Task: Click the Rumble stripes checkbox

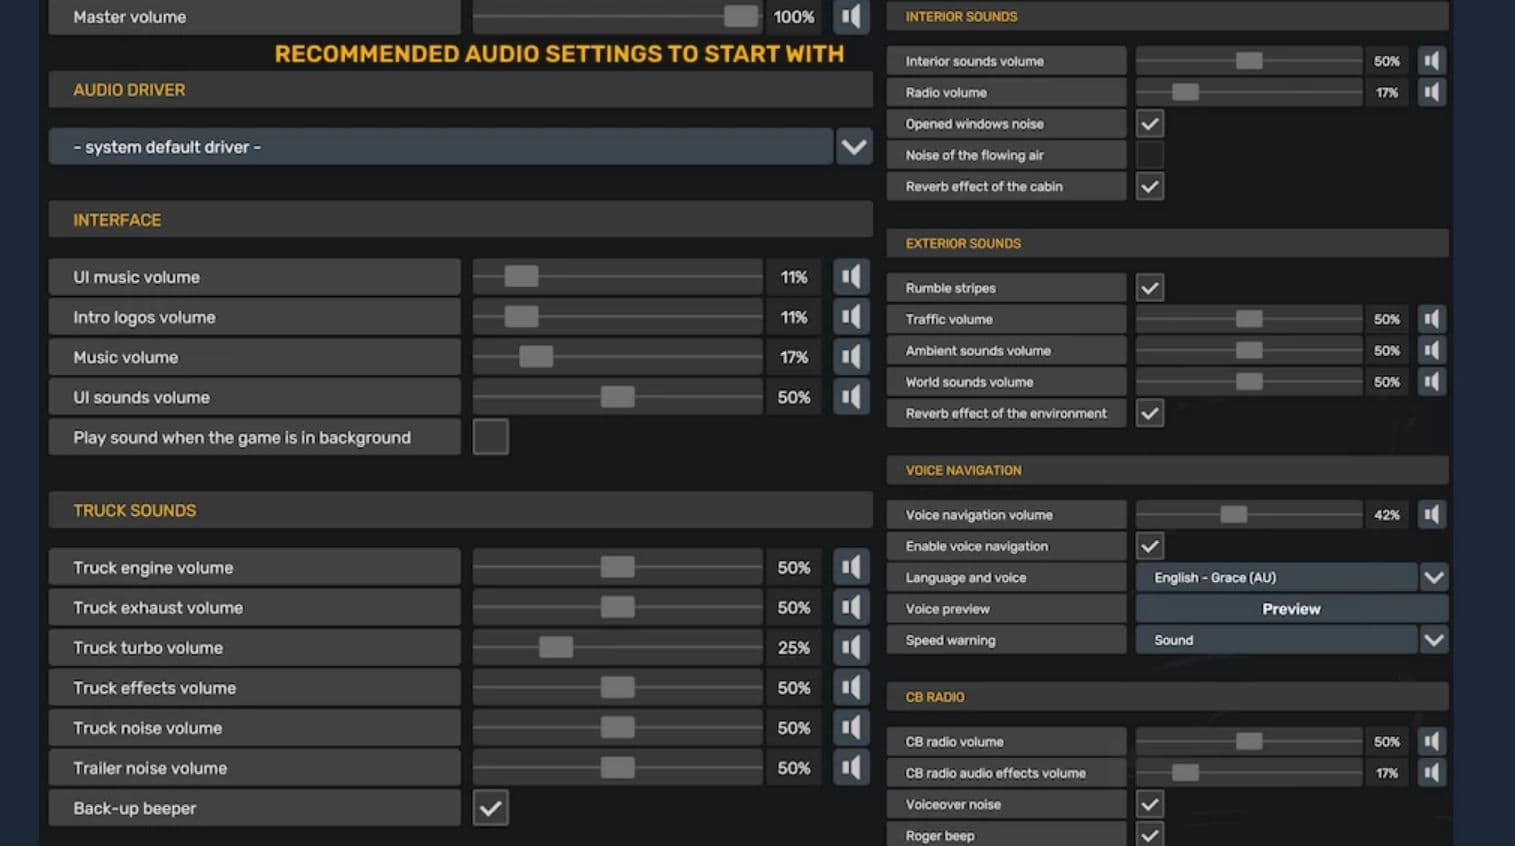Action: 1150,288
